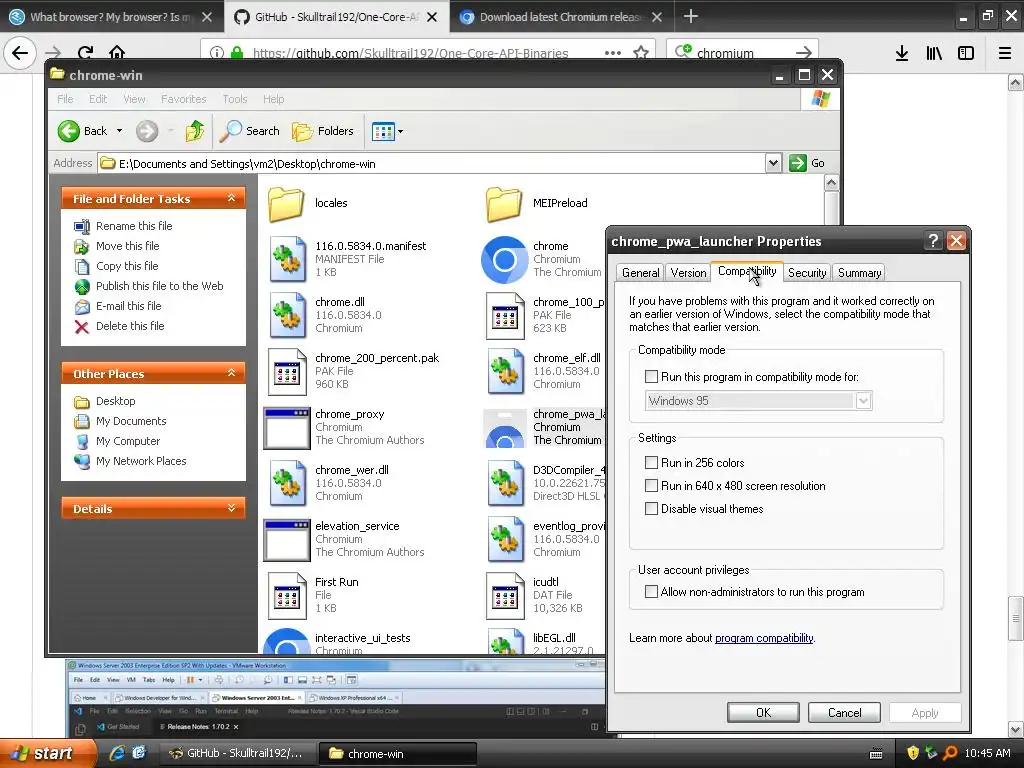
Task: Click Firefox home icon
Action: coord(117,52)
